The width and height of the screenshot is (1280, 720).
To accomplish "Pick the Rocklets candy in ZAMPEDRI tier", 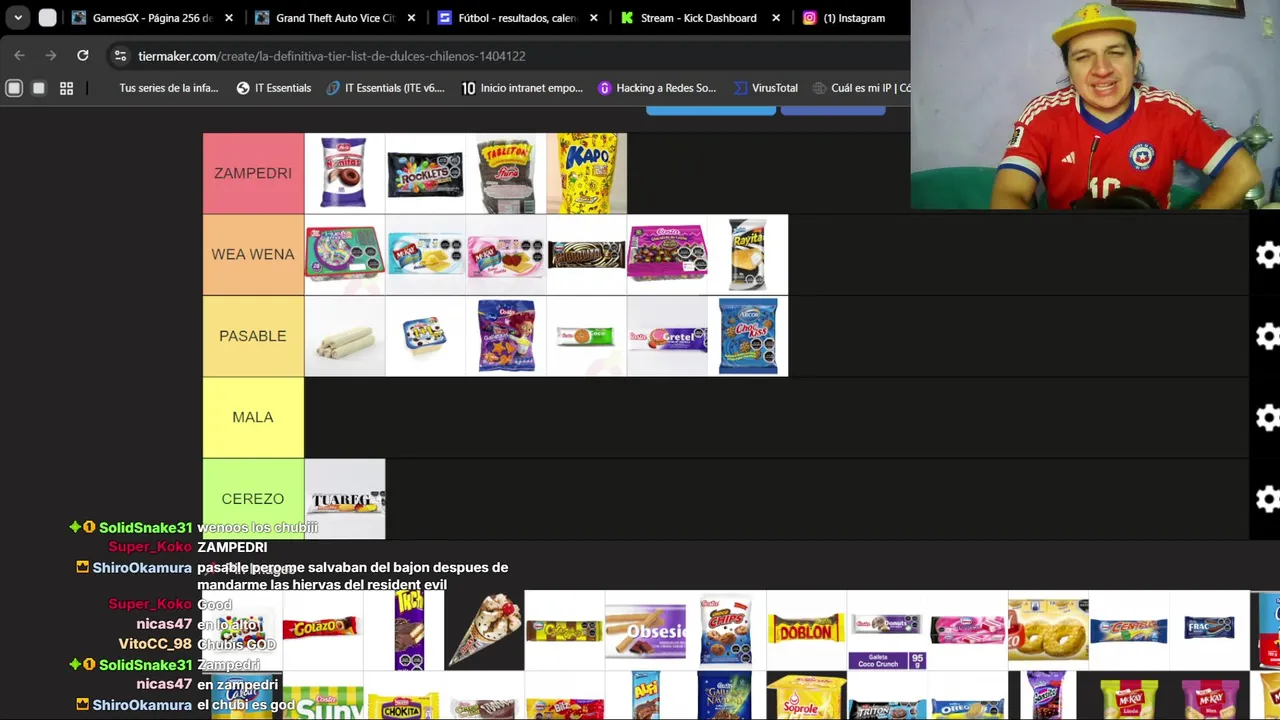I will tap(425, 174).
